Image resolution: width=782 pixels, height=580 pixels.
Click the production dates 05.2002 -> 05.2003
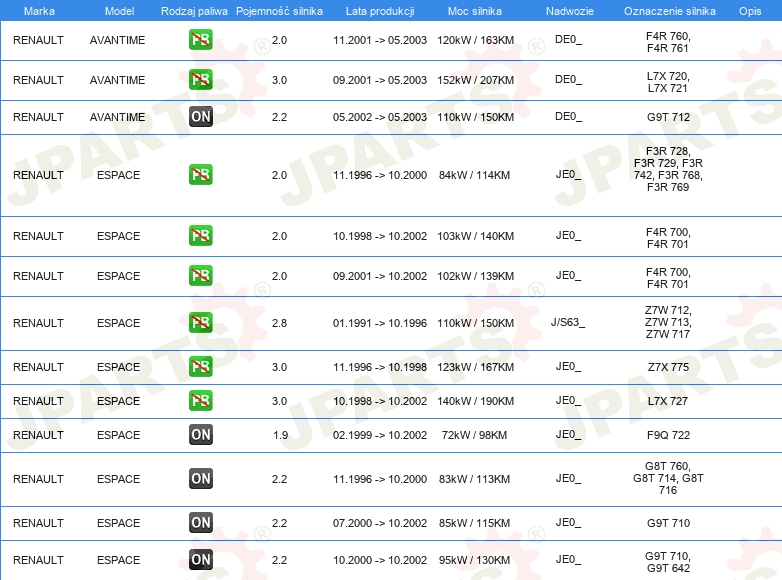(x=380, y=117)
